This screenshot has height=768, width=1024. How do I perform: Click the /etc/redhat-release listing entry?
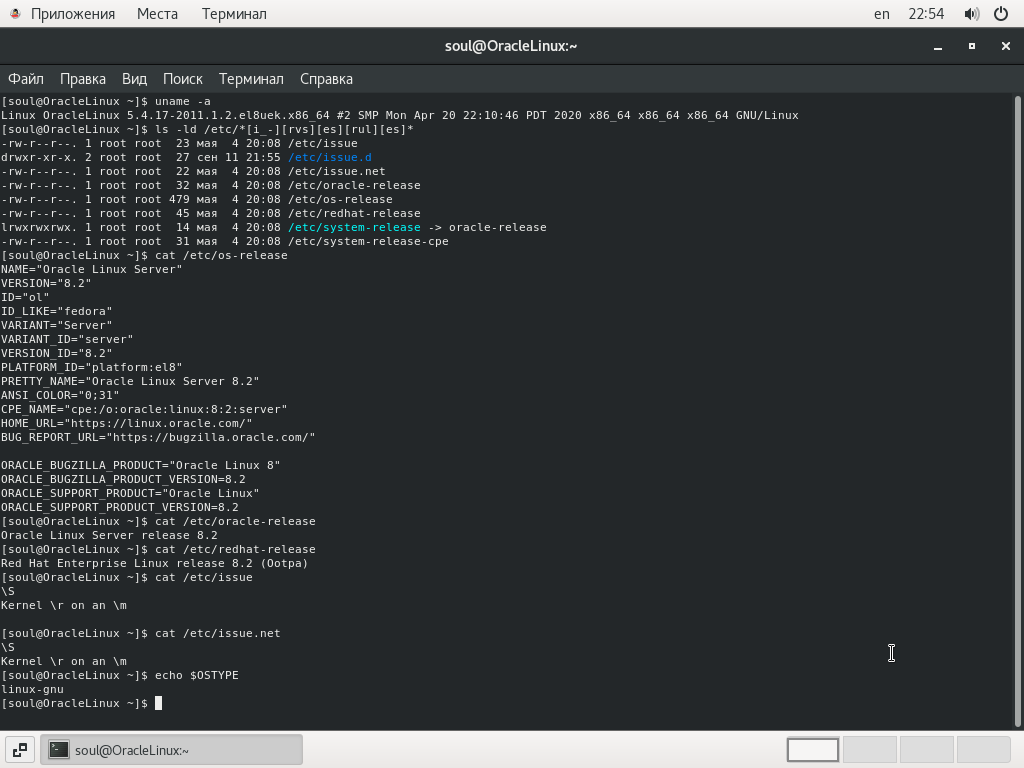pos(354,214)
